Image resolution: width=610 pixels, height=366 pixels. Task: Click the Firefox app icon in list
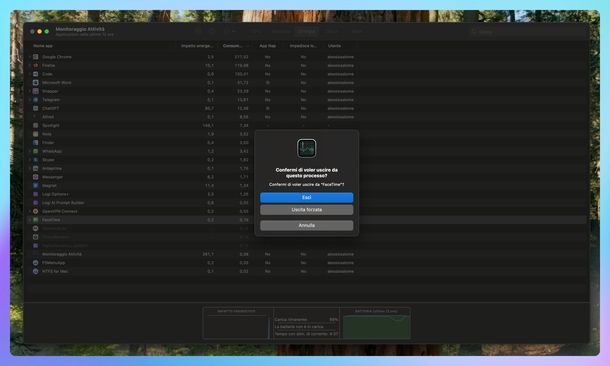click(35, 65)
